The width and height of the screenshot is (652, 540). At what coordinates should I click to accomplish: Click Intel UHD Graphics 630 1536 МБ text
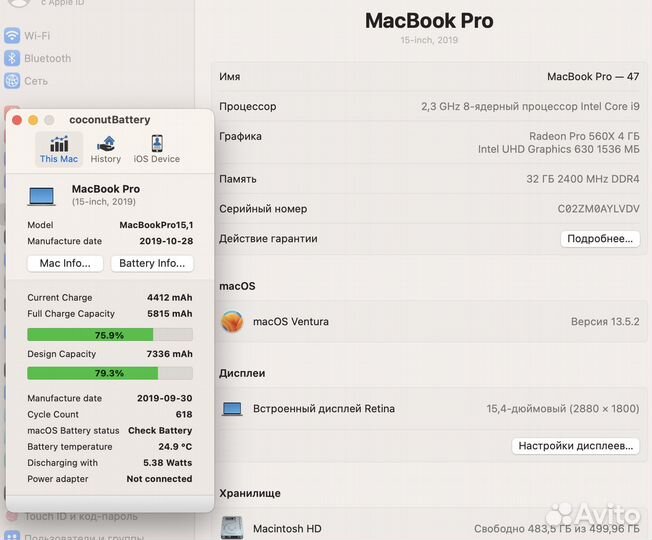click(559, 149)
